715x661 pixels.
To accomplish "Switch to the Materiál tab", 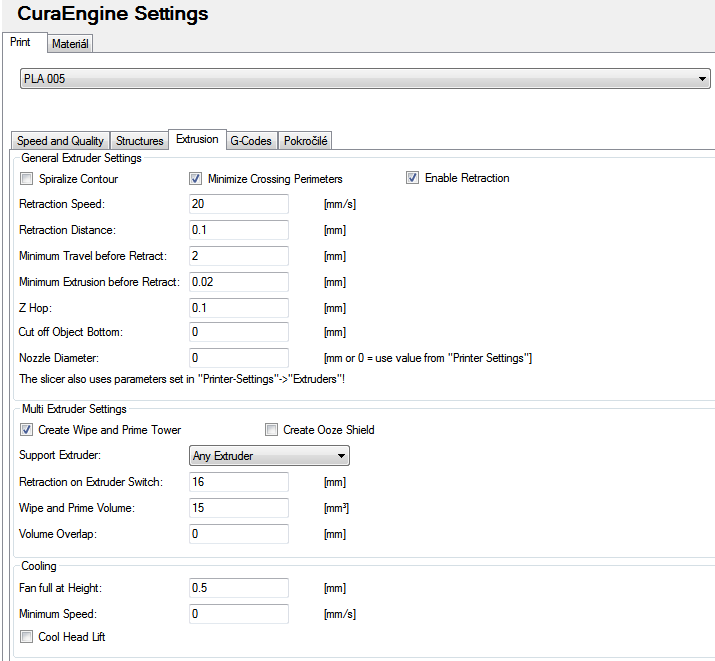I will [x=70, y=44].
